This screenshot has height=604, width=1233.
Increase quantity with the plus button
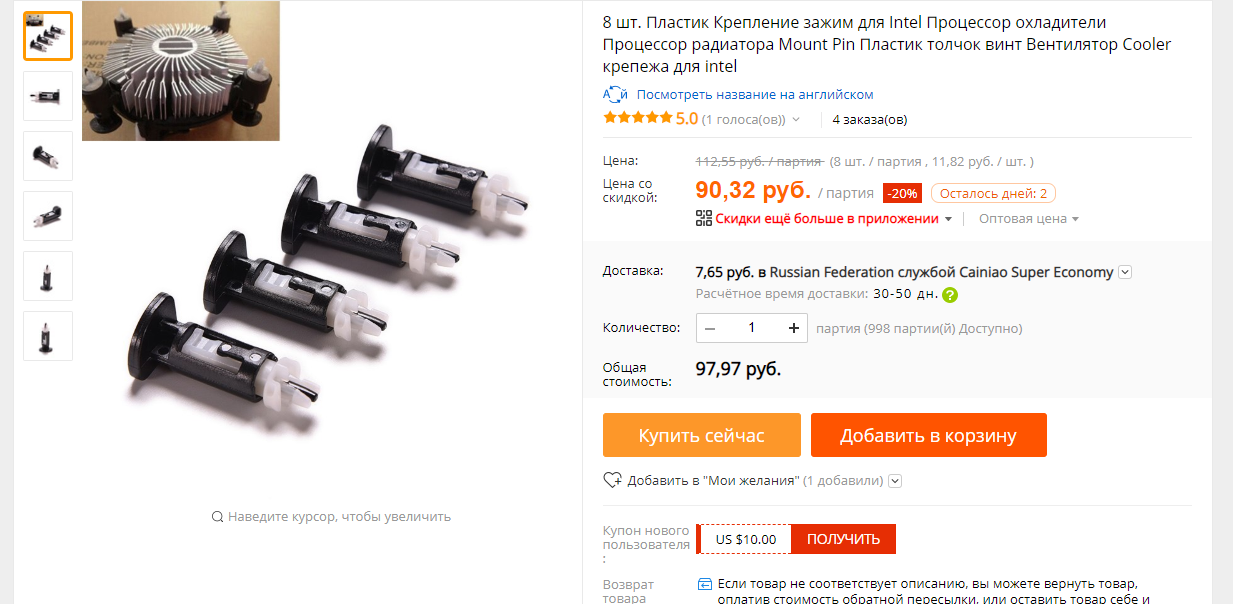(794, 328)
